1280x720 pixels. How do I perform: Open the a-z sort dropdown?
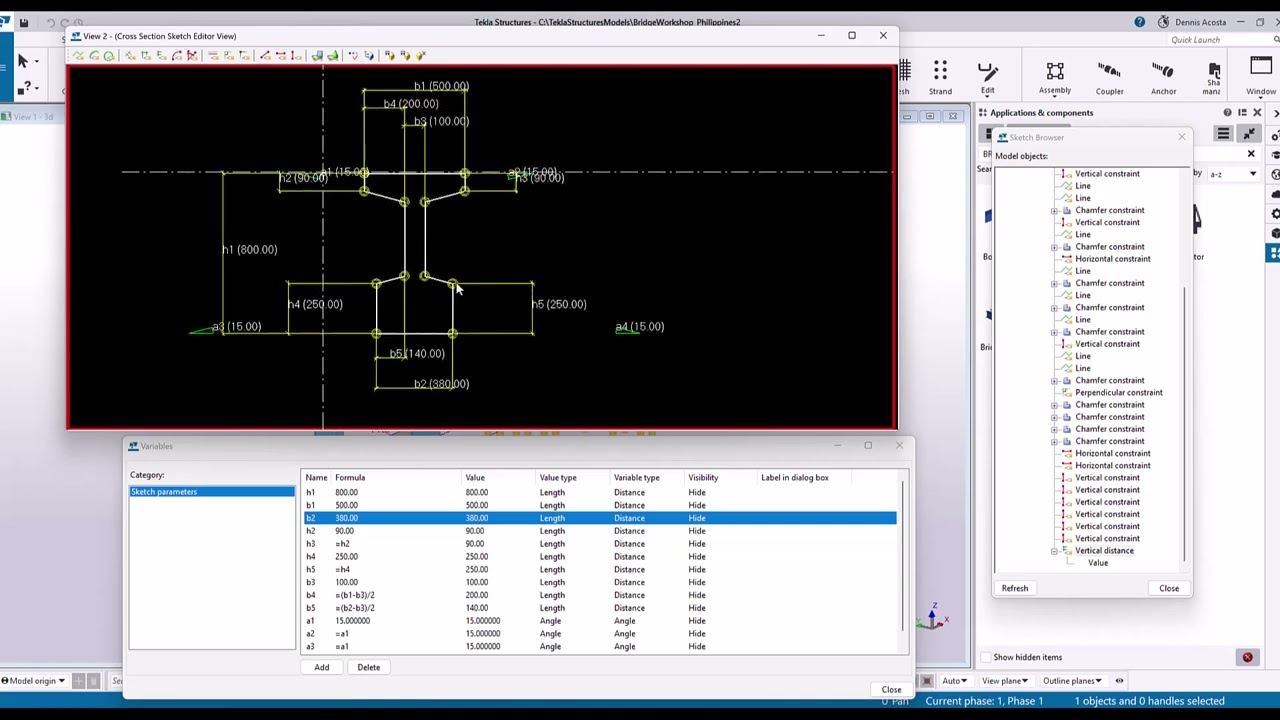pos(1233,174)
